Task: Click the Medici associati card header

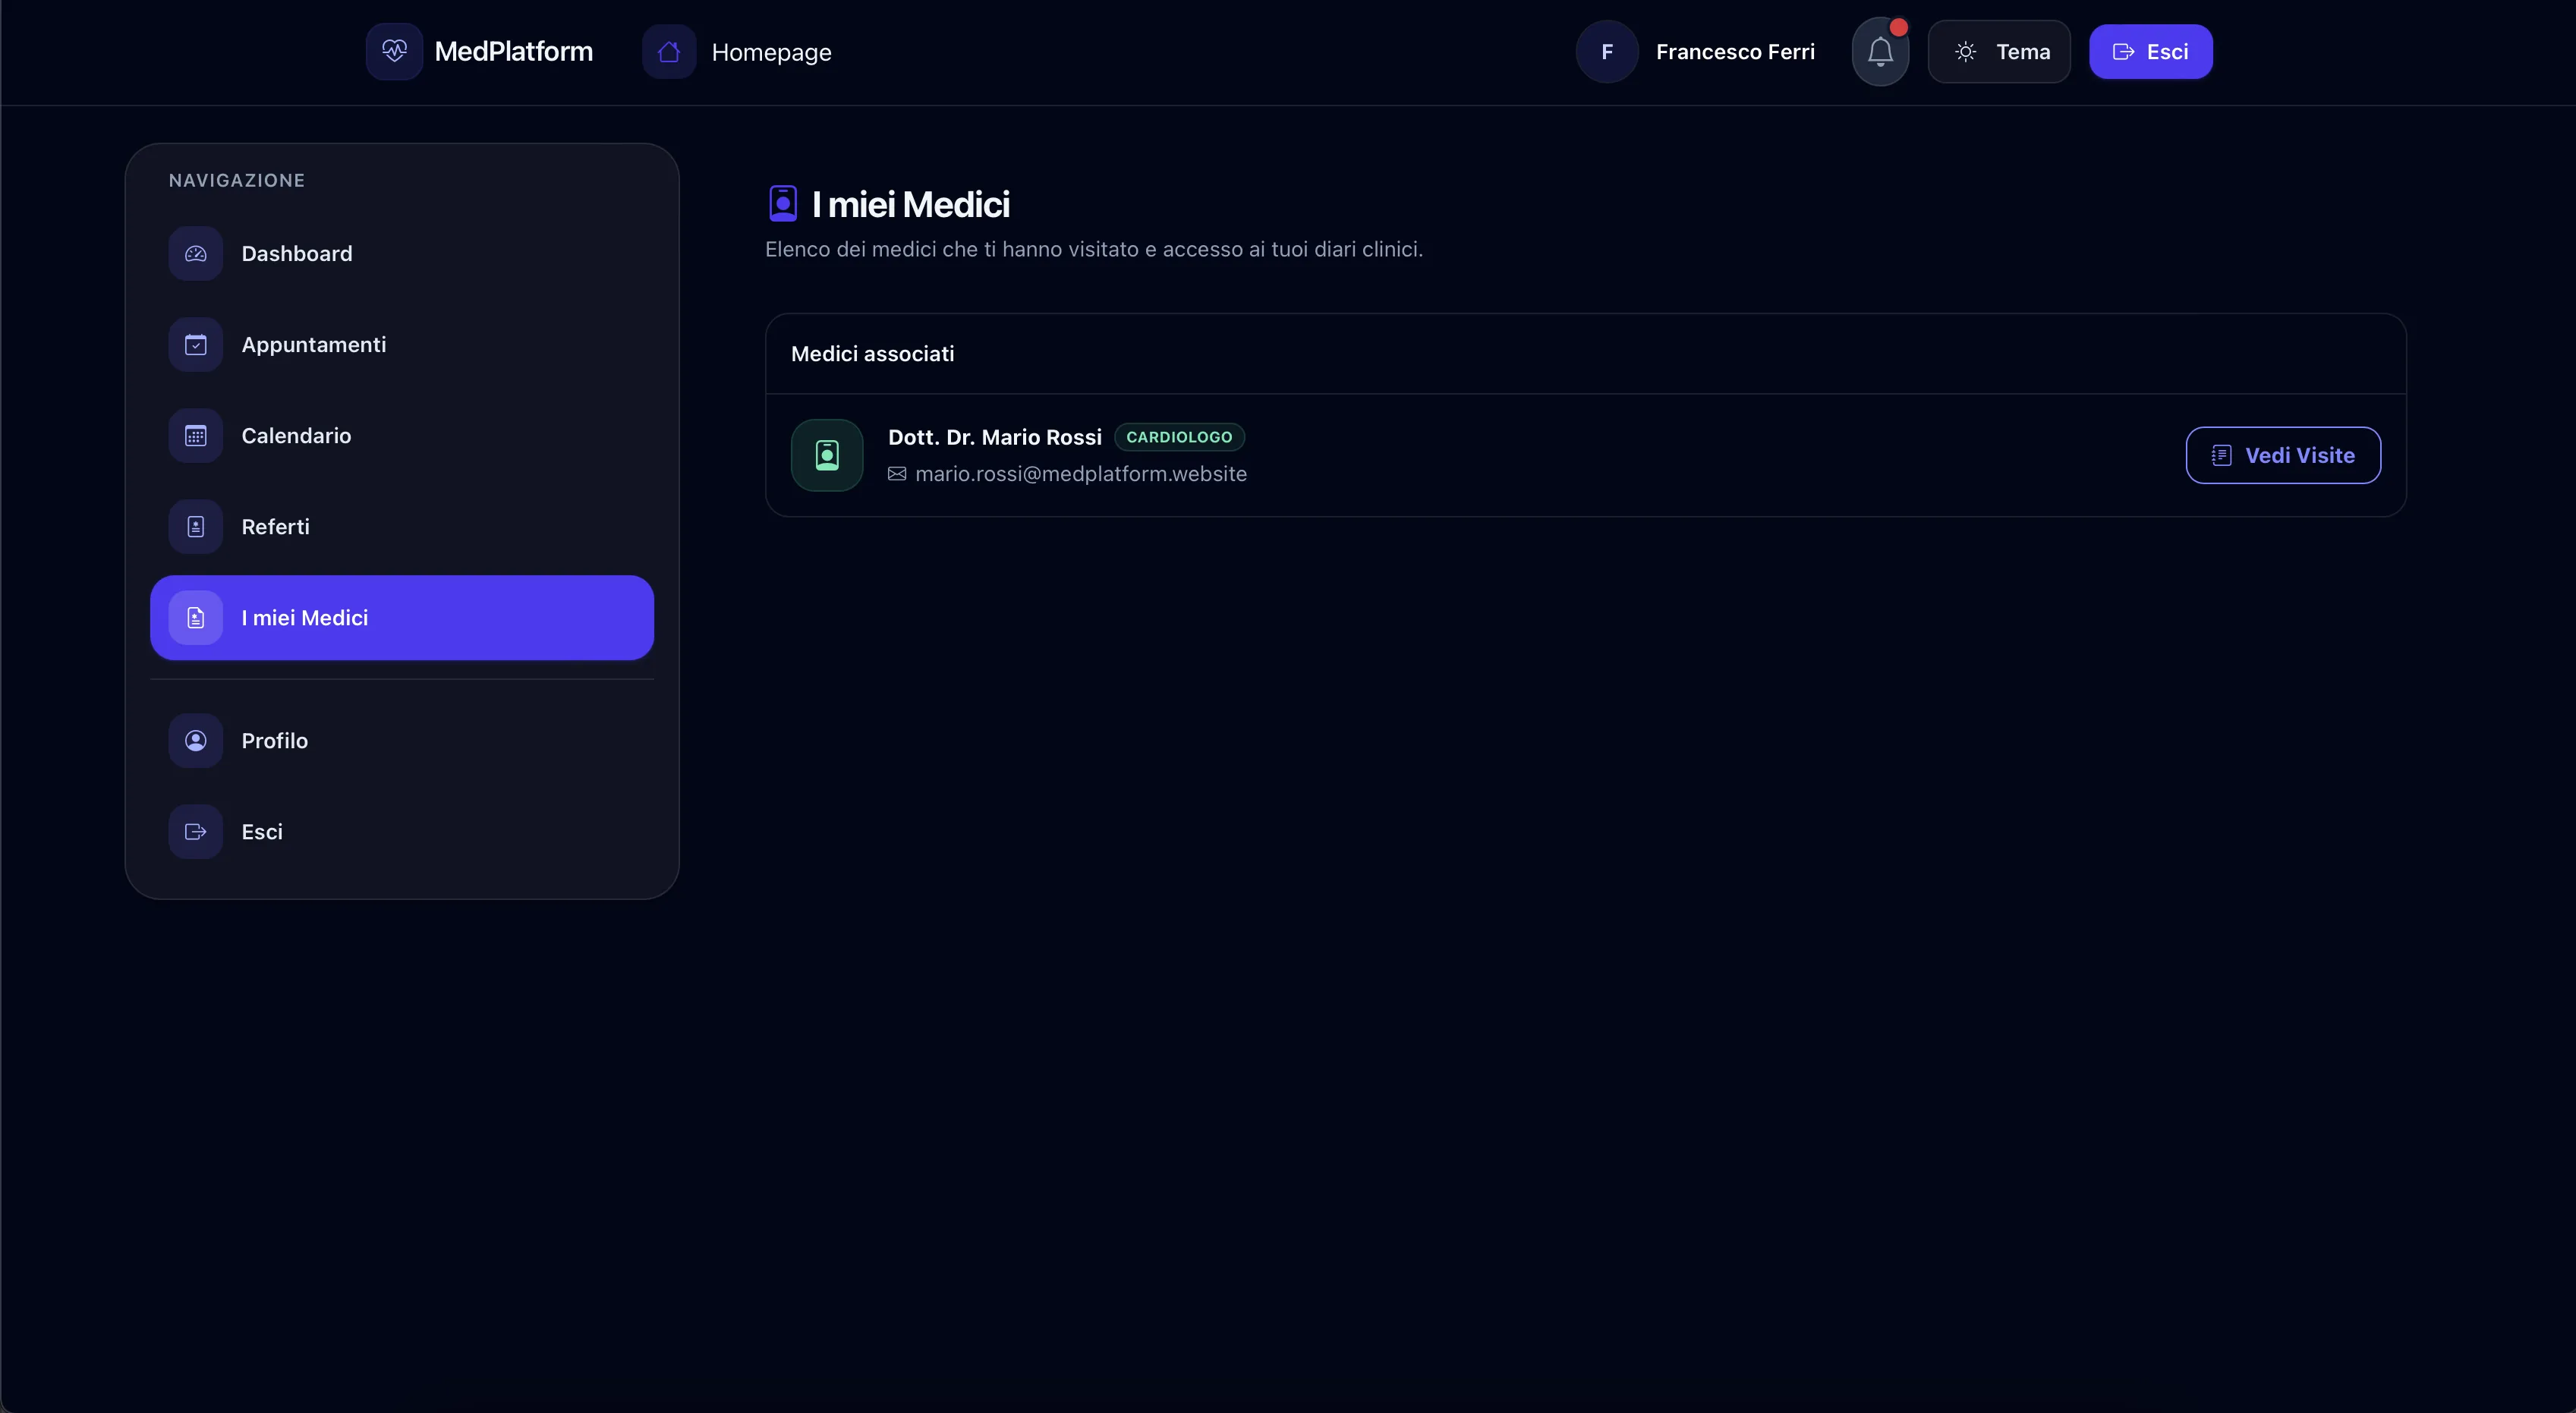Action: point(1586,354)
